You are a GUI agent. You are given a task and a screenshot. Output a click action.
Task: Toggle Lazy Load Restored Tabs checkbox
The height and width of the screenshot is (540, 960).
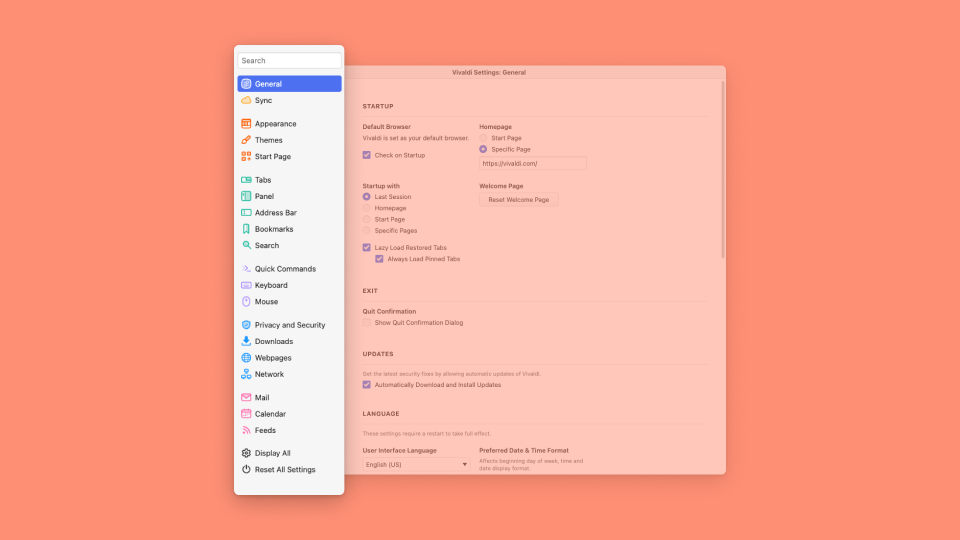[367, 248]
